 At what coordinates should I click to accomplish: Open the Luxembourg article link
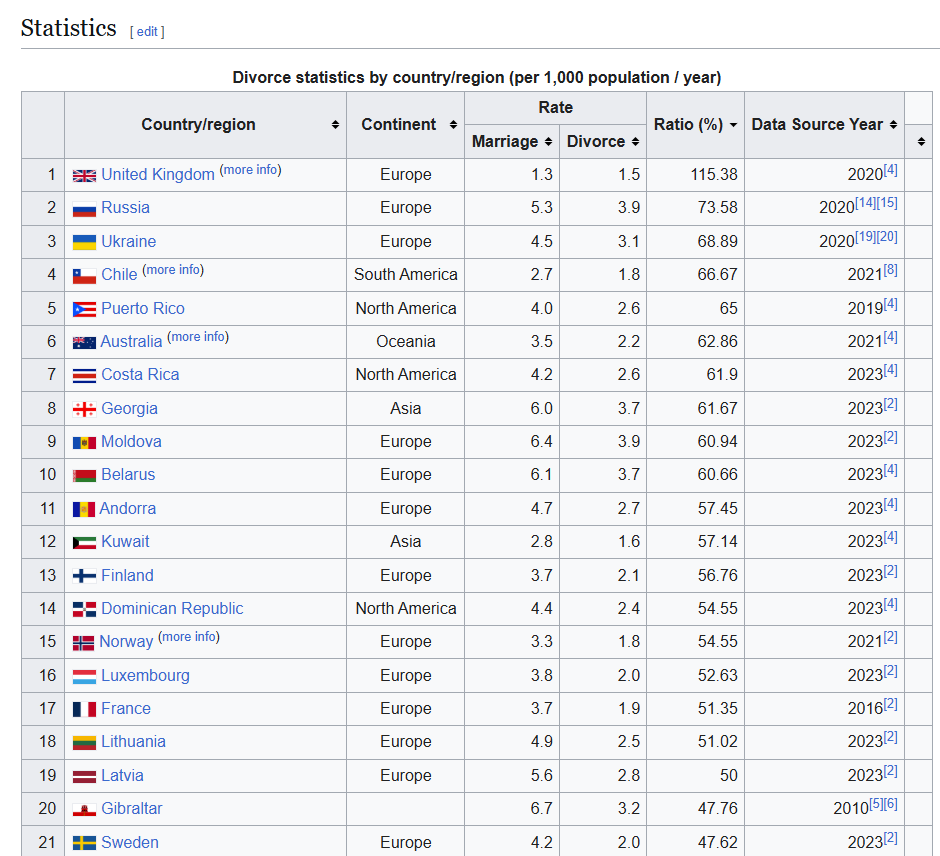[x=145, y=676]
